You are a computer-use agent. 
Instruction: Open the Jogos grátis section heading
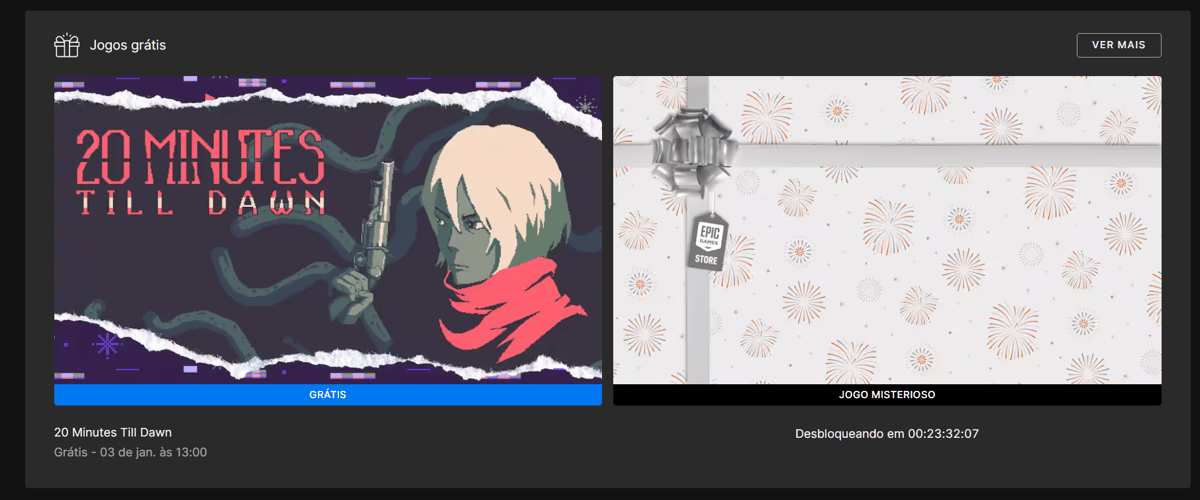pos(128,46)
